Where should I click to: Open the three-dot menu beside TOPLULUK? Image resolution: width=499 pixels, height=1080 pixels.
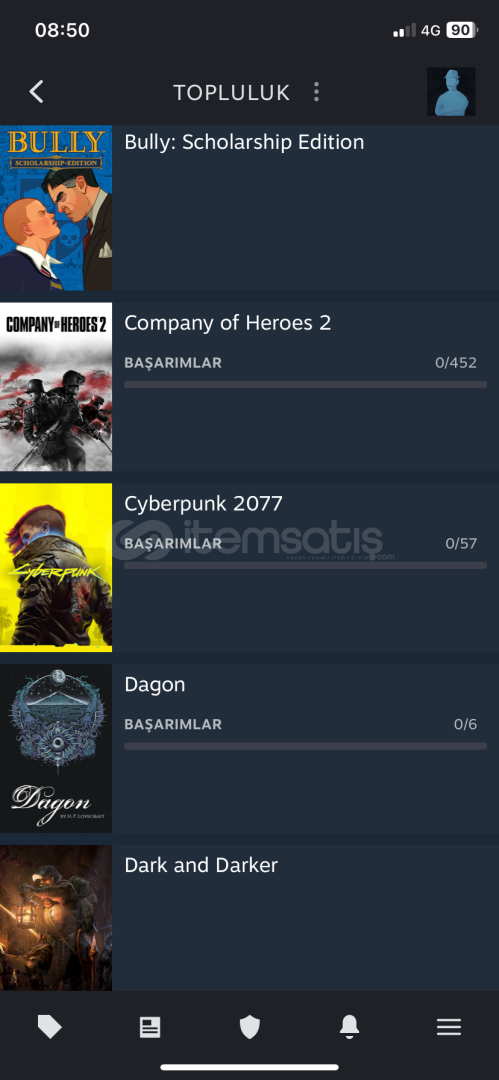(316, 92)
